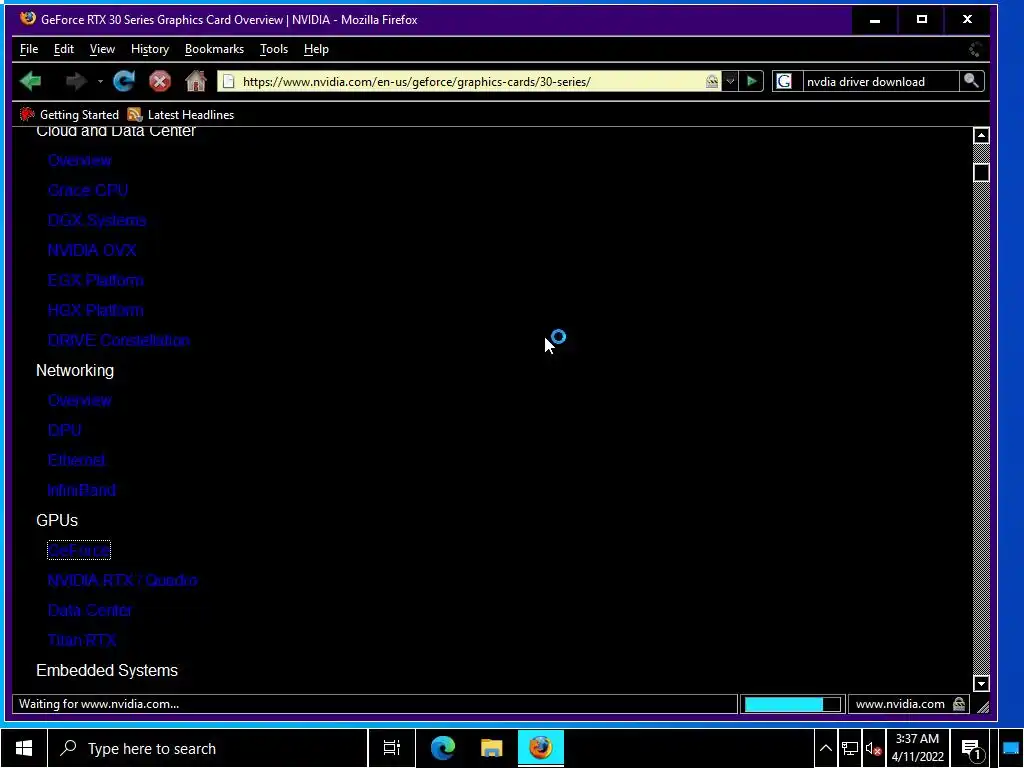Image resolution: width=1024 pixels, height=768 pixels.
Task: Open the back/forward history dropdown arrow
Action: pos(100,82)
